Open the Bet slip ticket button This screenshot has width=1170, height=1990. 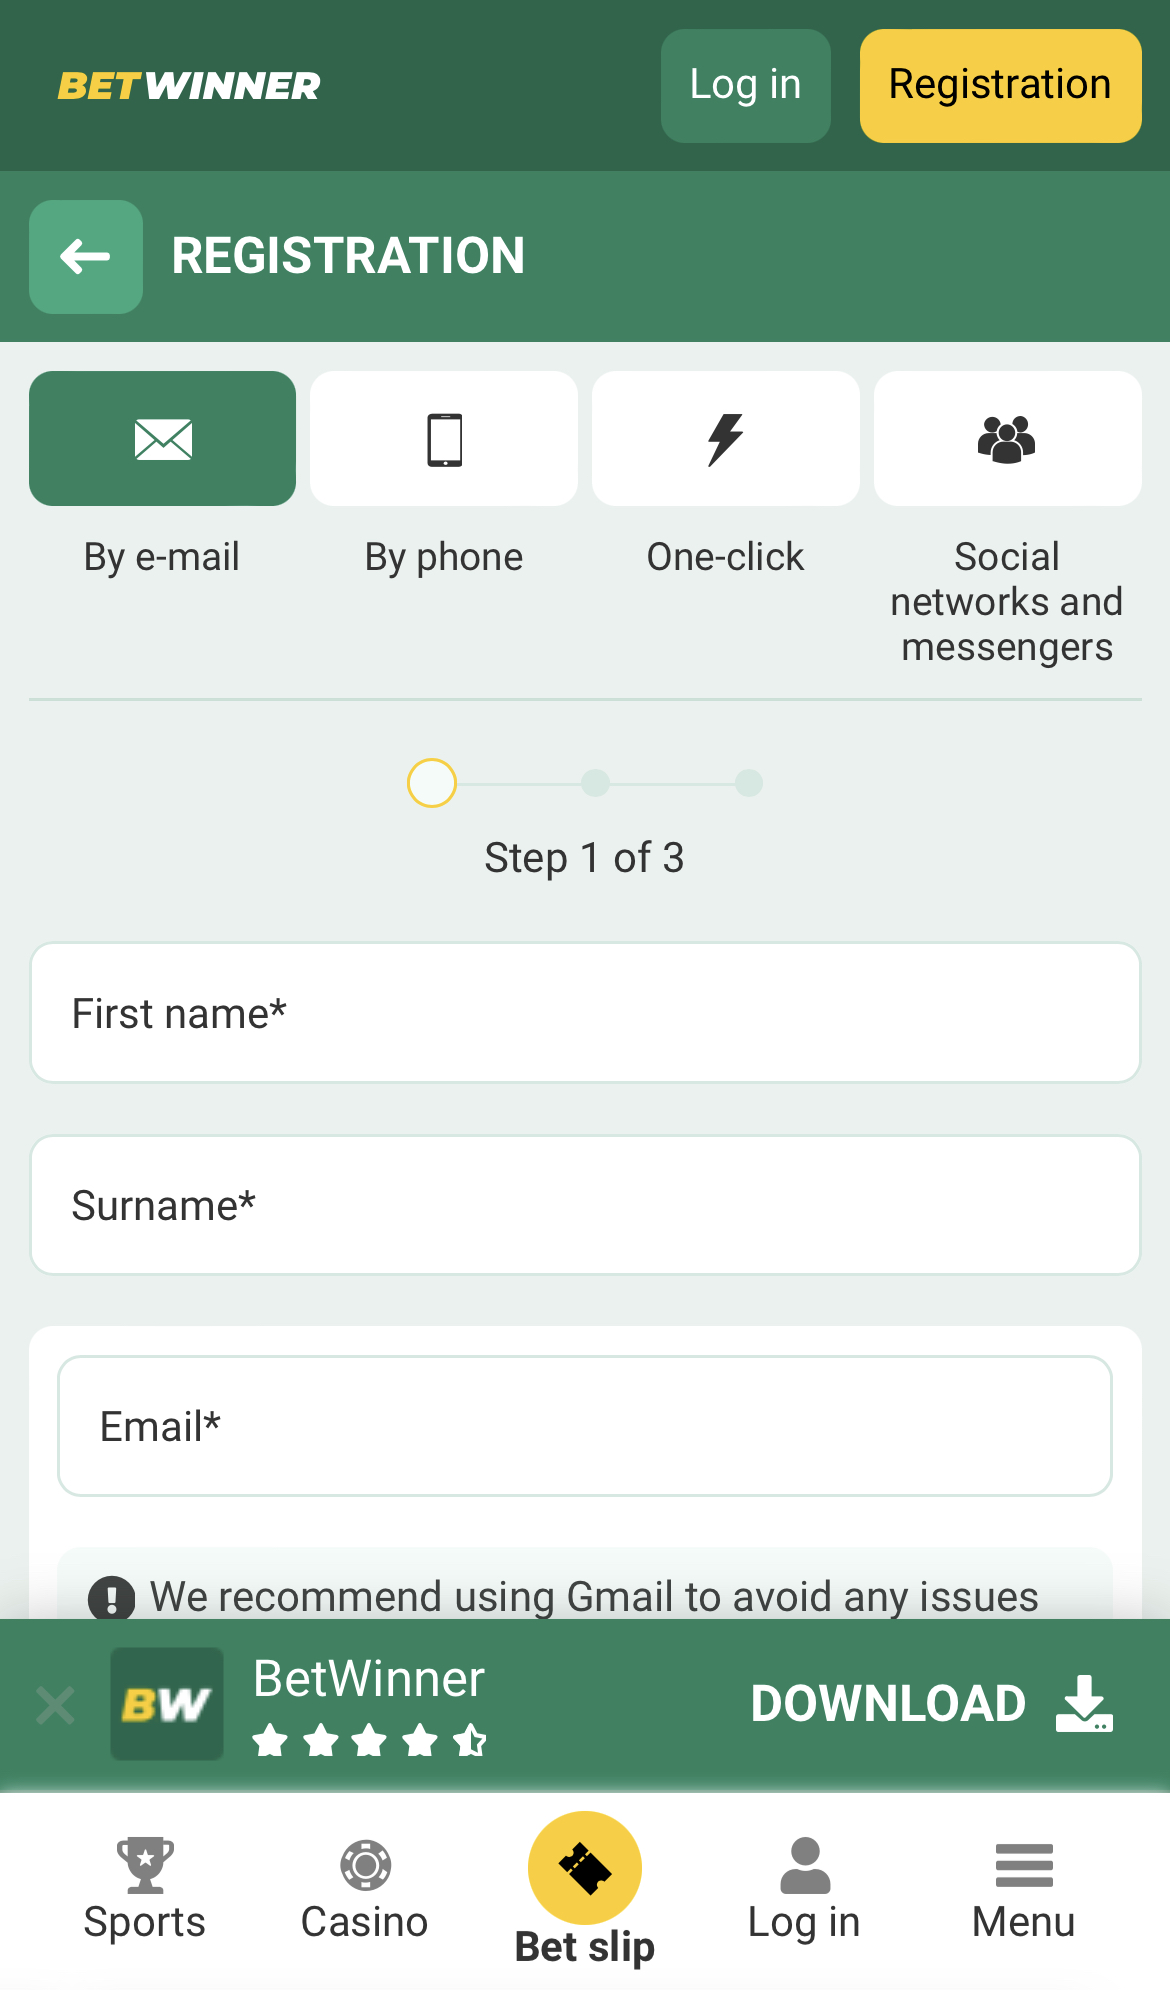tap(585, 1868)
